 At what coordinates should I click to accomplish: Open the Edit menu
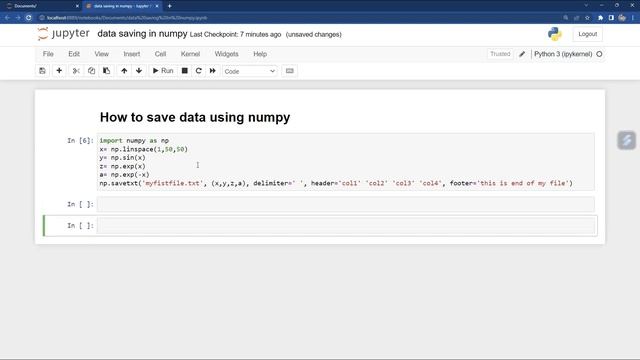tap(74, 54)
